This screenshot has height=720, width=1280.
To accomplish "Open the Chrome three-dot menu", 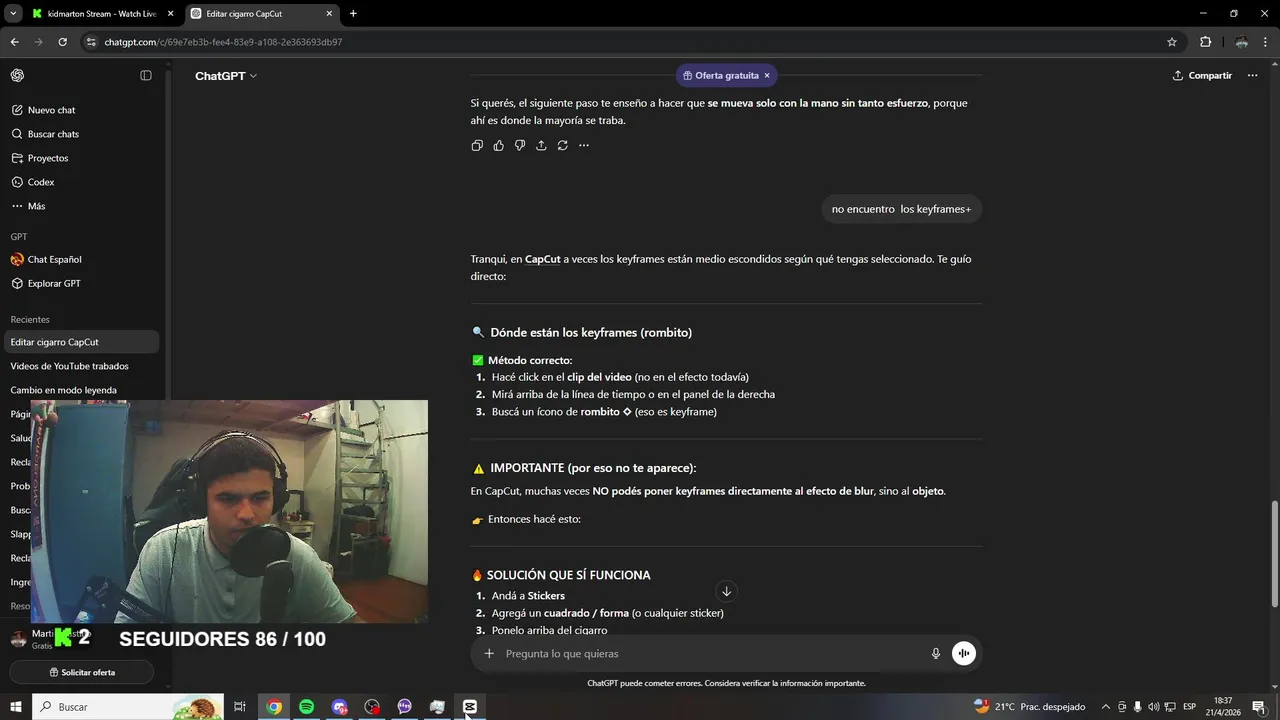I will click(1266, 42).
